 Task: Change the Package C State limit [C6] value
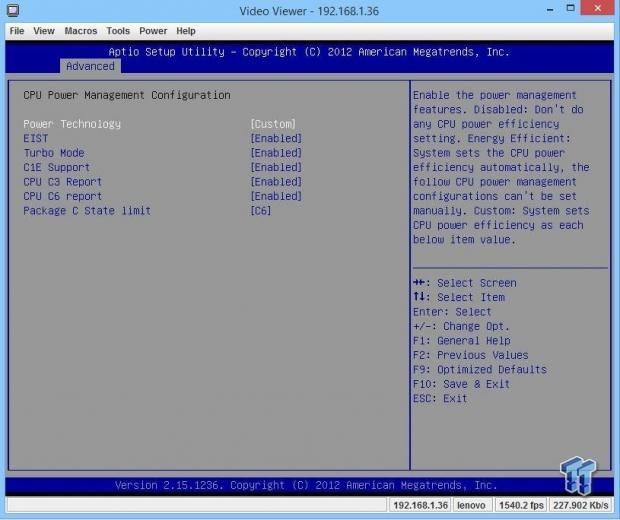point(261,210)
